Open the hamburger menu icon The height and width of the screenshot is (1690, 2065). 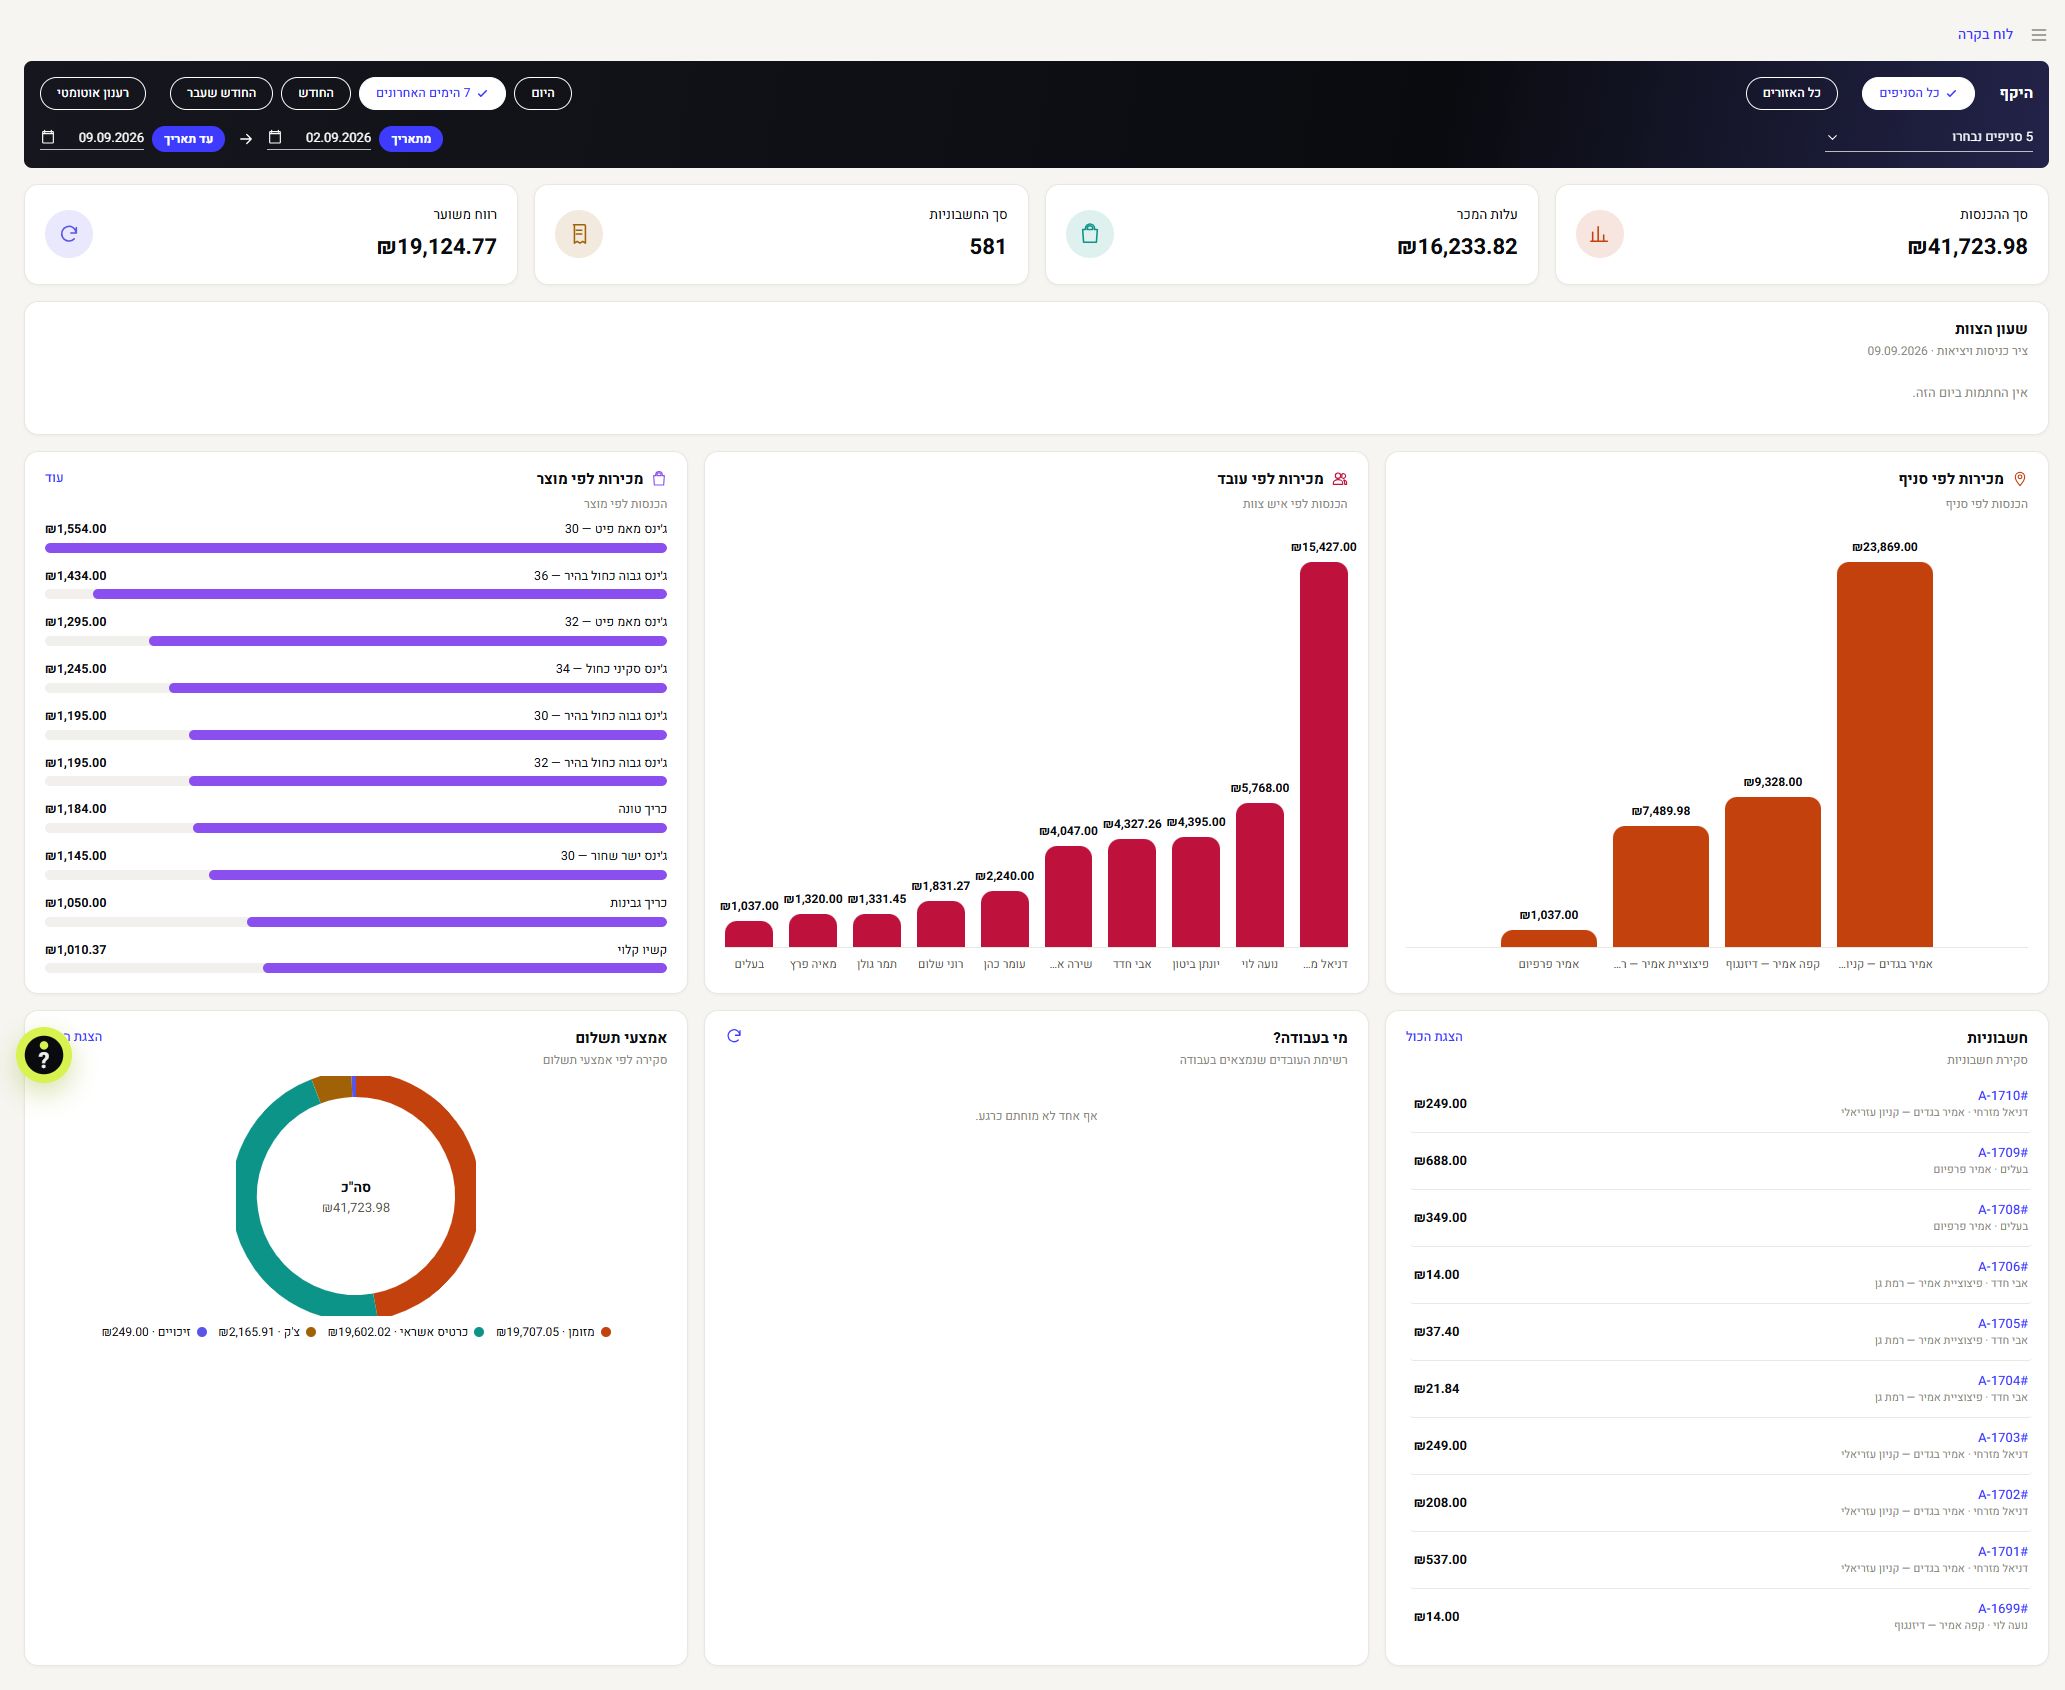pyautogui.click(x=2038, y=35)
